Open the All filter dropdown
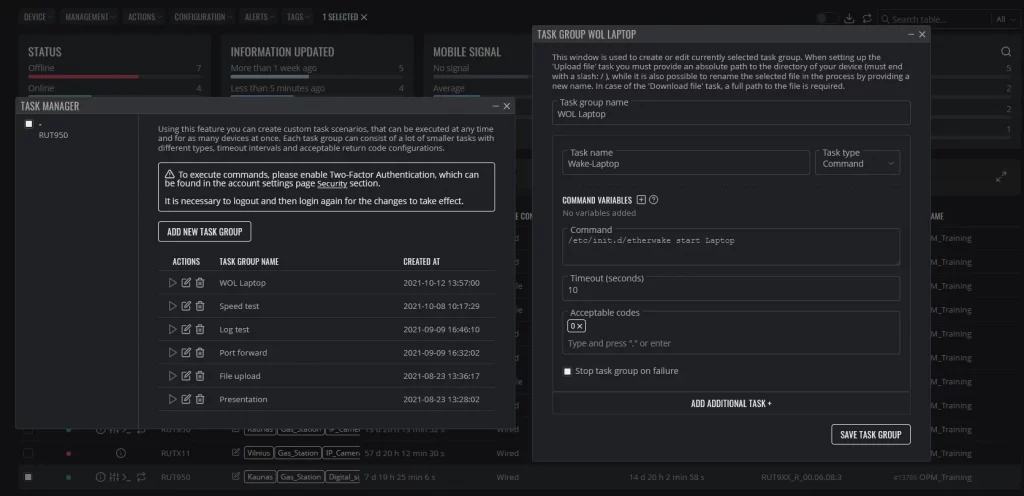Screen dimensions: 1024x496 1004,20
